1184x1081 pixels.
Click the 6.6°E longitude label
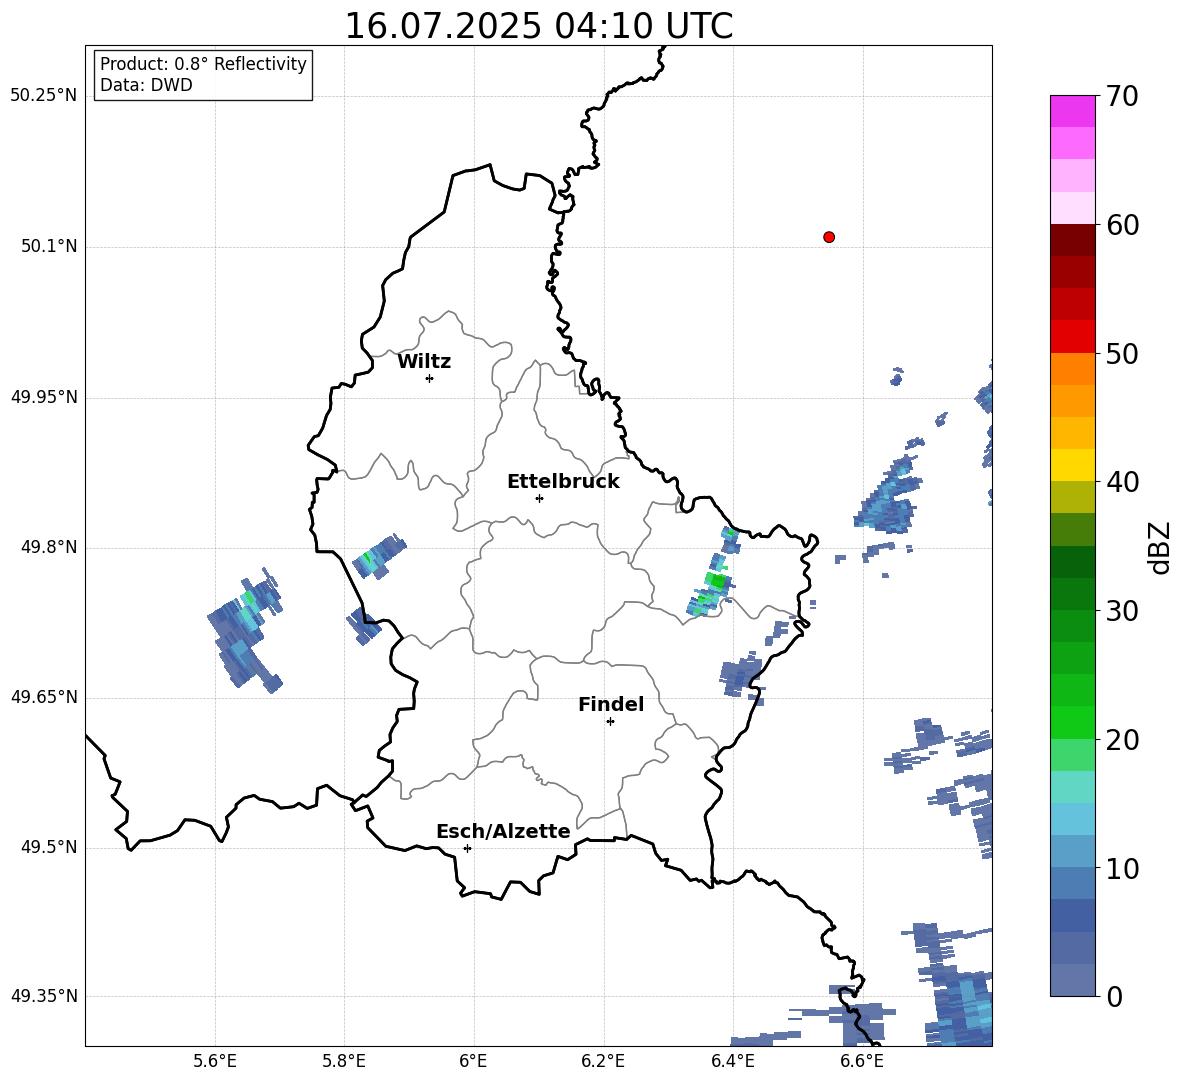pyautogui.click(x=862, y=1061)
